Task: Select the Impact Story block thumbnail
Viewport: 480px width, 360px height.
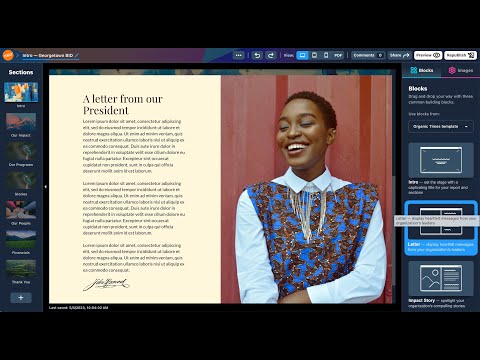Action: click(x=441, y=278)
